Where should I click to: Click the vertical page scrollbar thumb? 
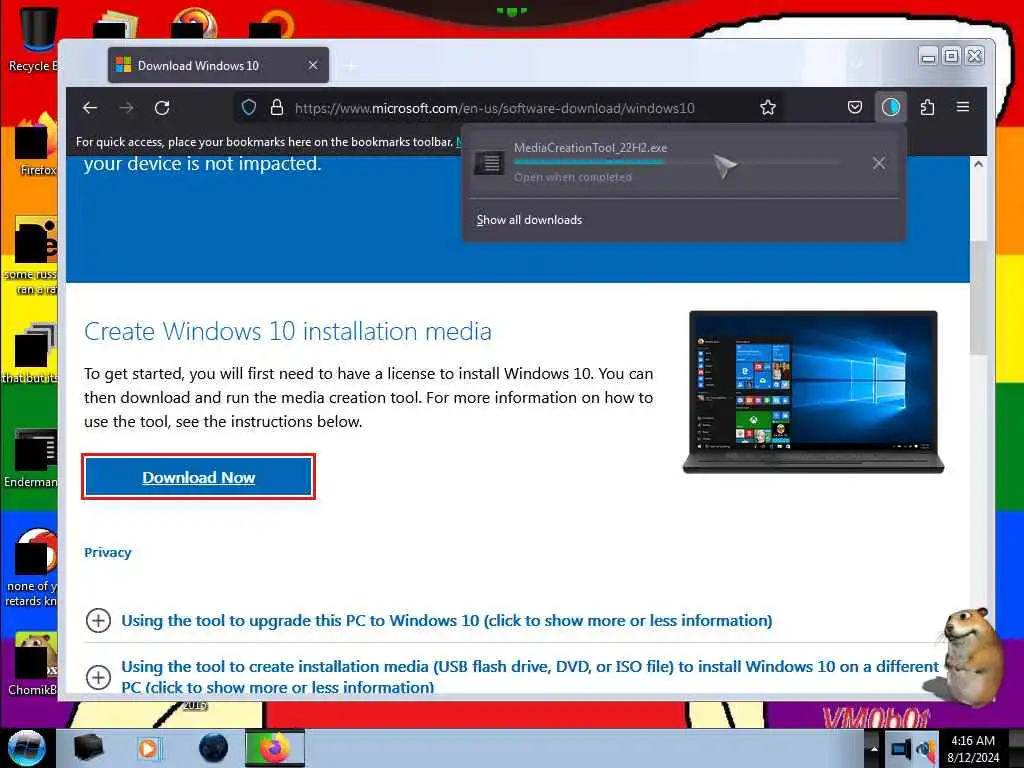click(978, 297)
